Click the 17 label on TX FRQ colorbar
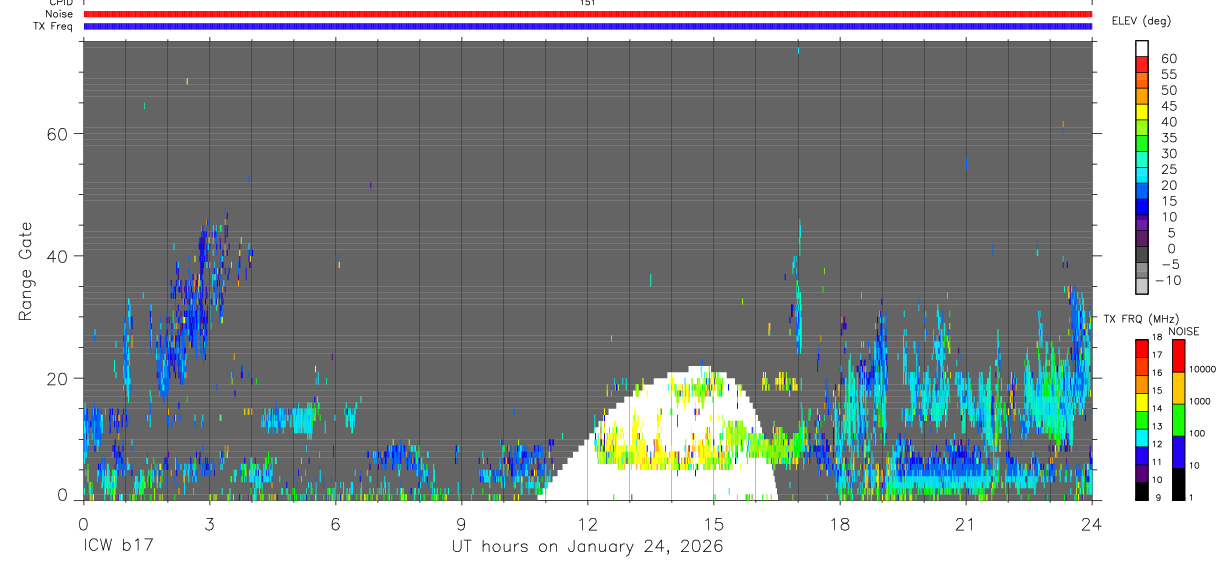 (1157, 355)
